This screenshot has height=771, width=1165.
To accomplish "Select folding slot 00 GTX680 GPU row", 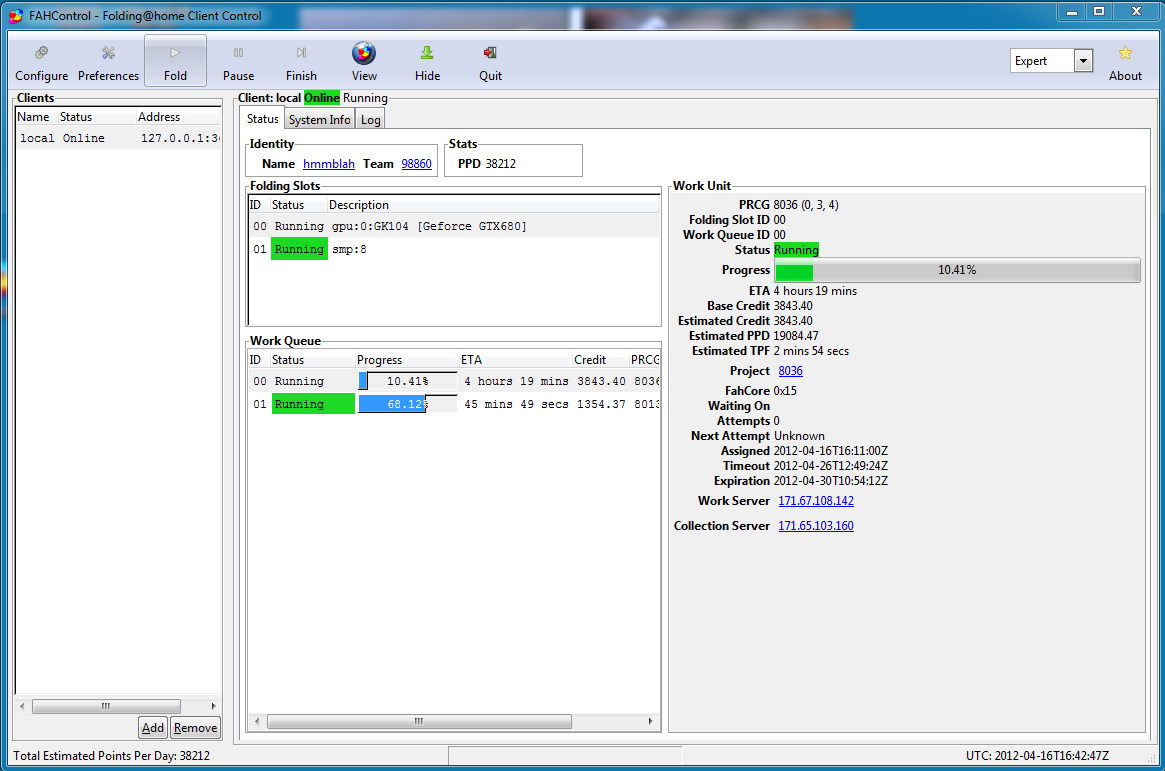I will (454, 226).
